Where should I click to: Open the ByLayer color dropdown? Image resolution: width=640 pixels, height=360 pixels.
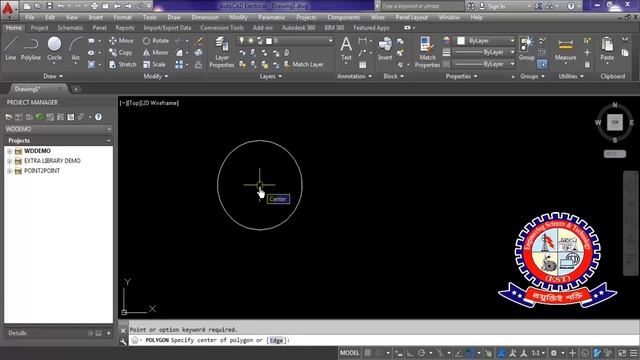(x=485, y=41)
